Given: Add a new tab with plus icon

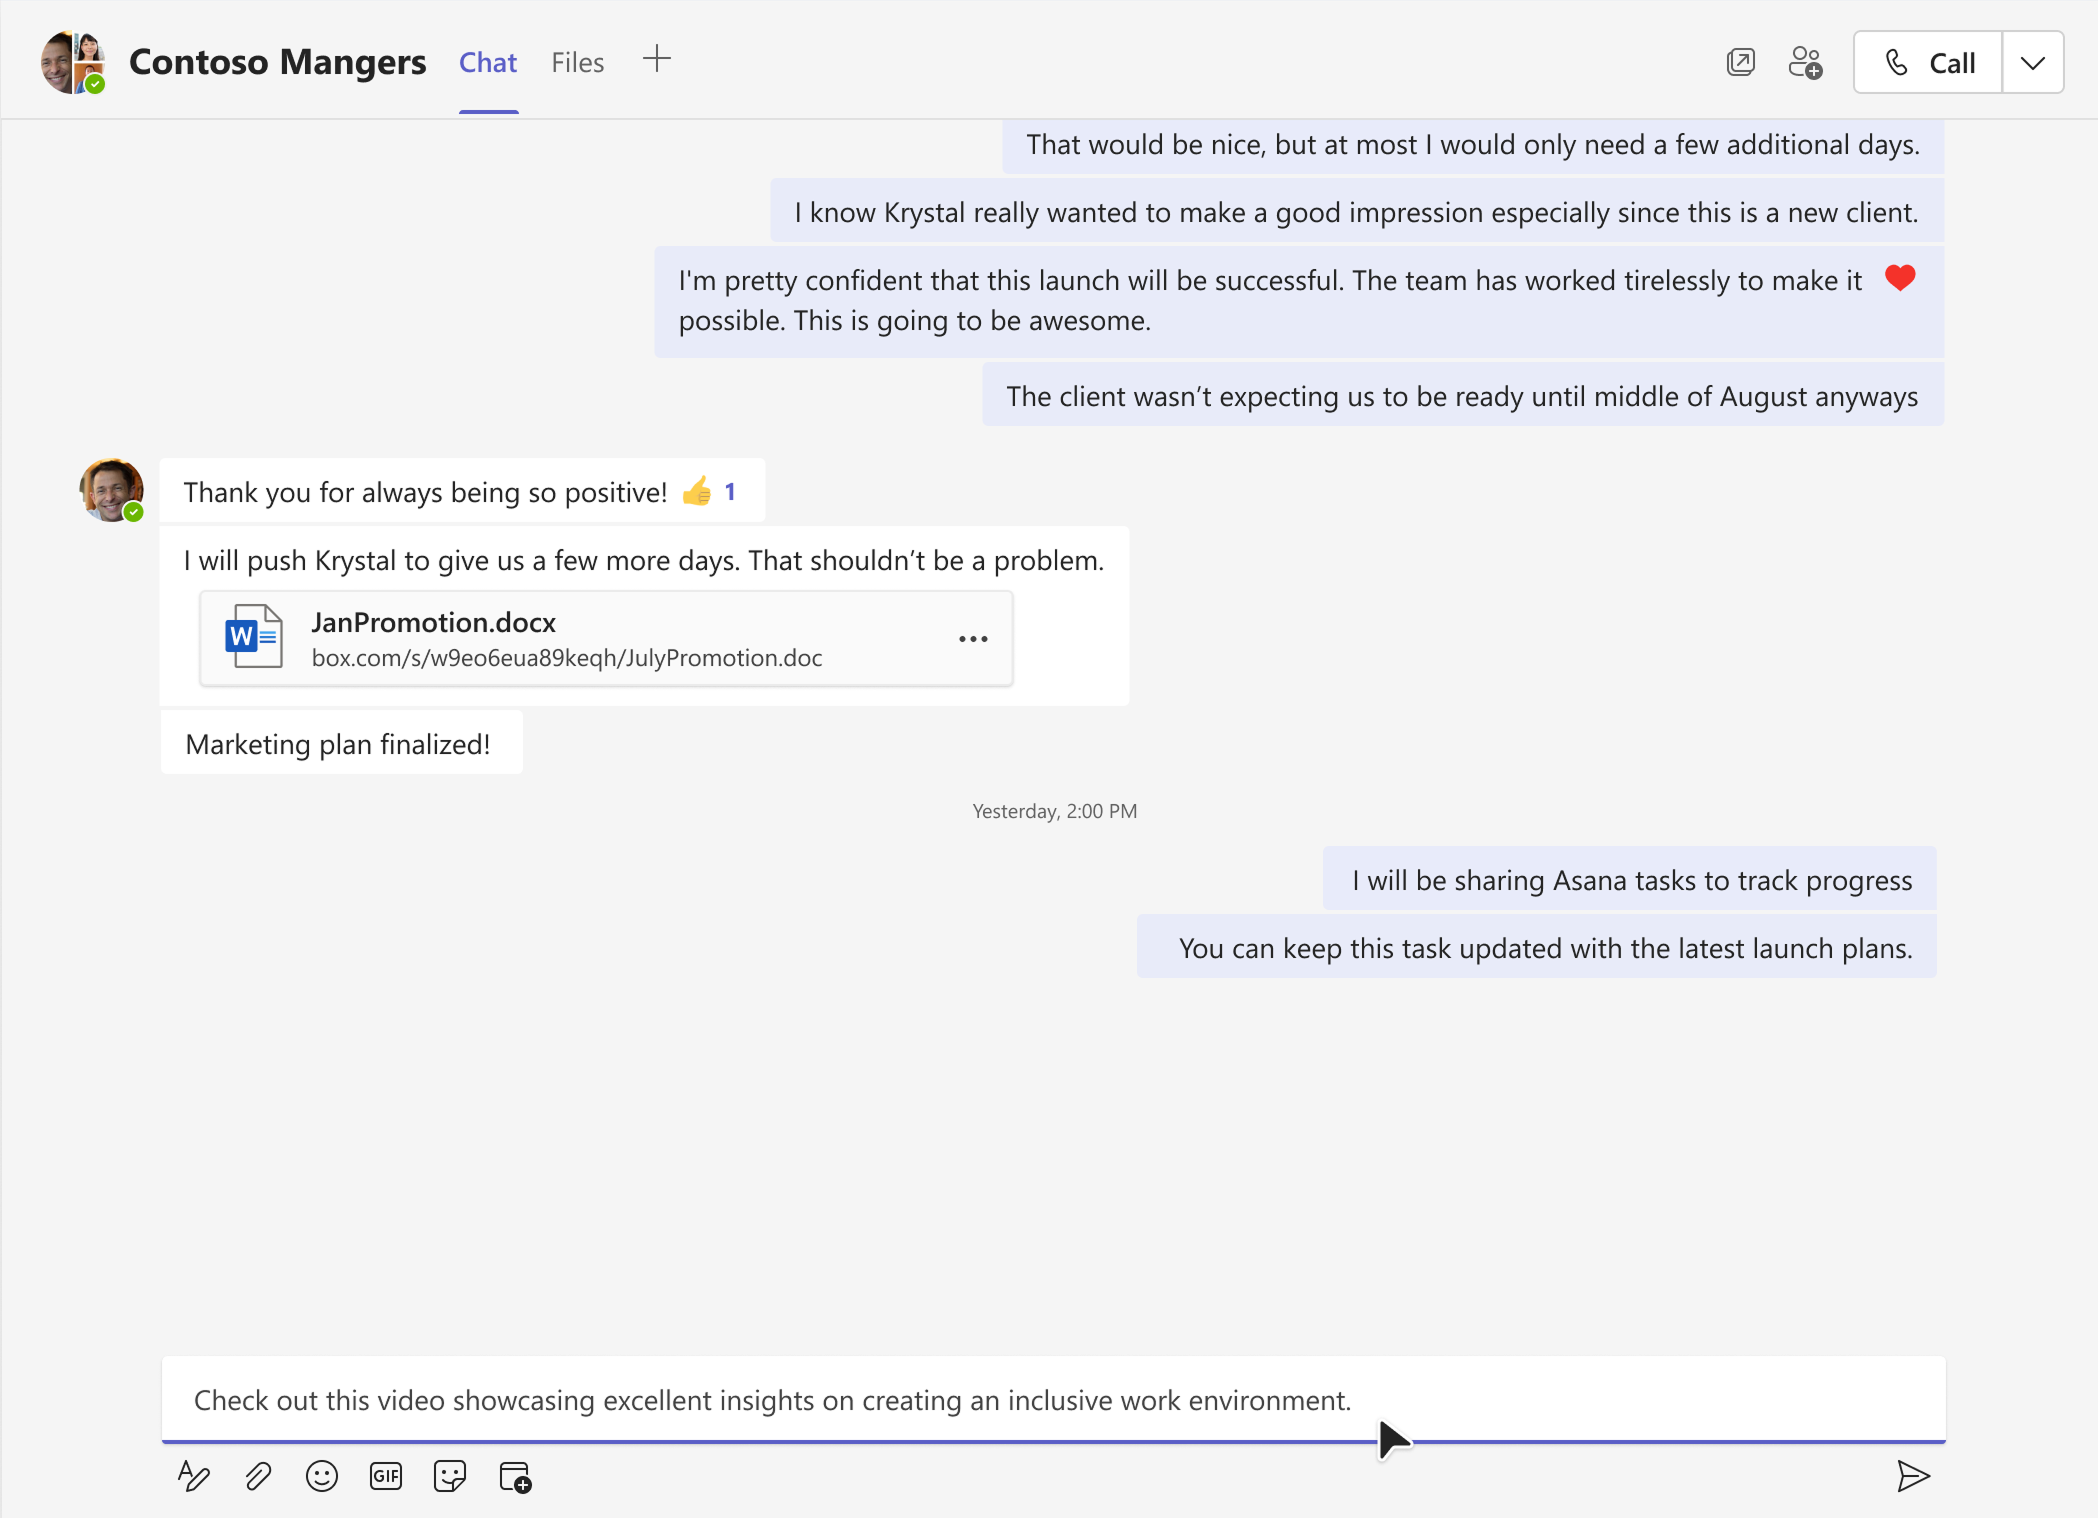Looking at the screenshot, I should point(657,59).
